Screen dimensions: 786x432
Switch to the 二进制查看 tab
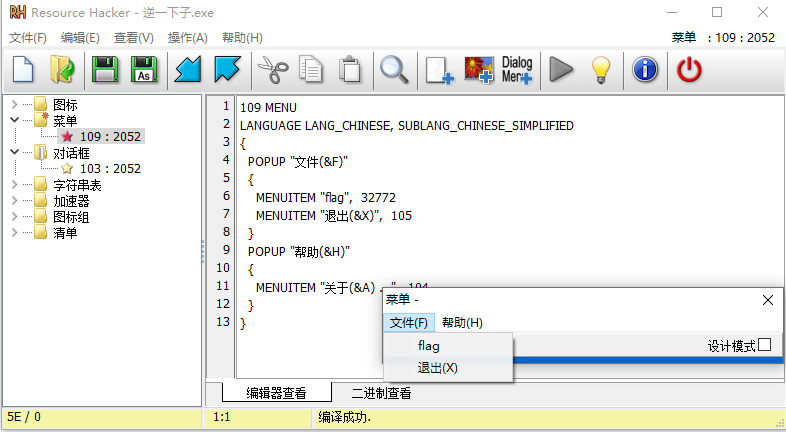click(x=381, y=393)
